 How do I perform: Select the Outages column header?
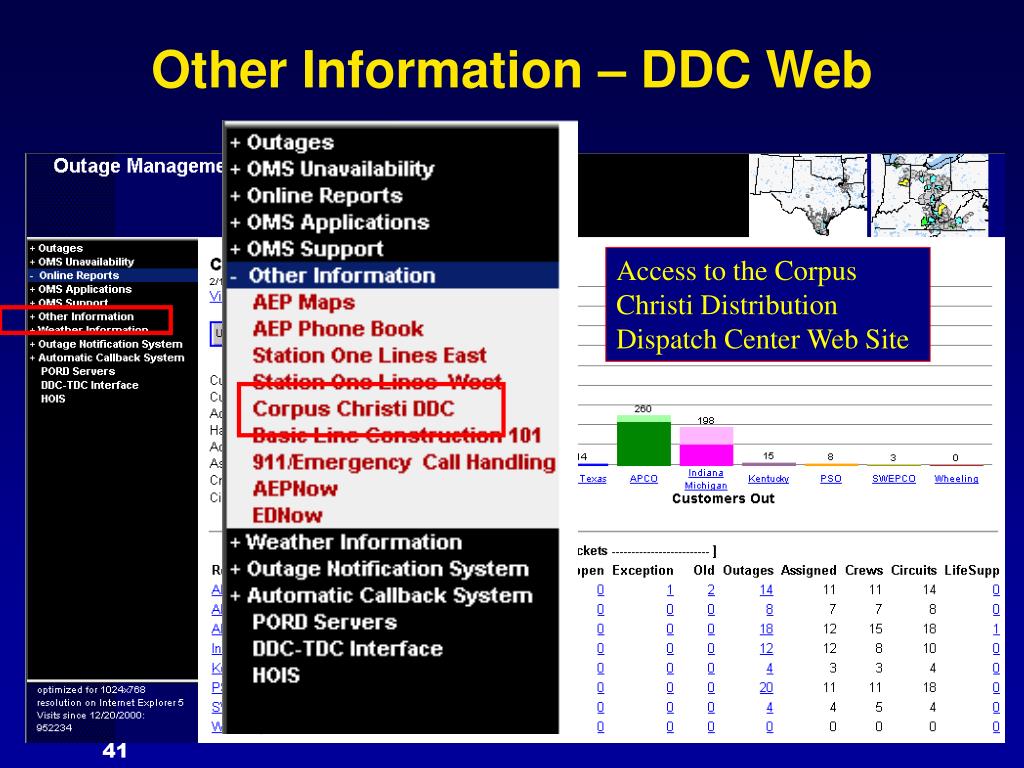pyautogui.click(x=748, y=571)
